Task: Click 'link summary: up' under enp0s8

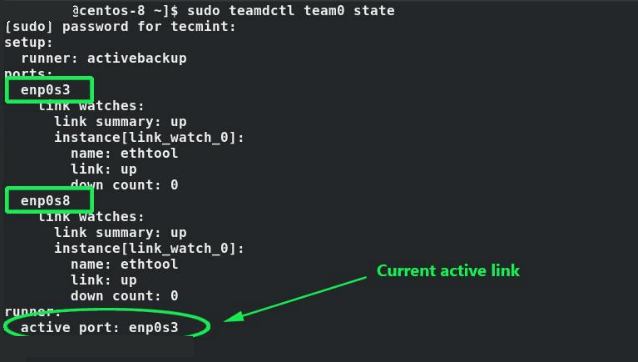Action: (x=120, y=233)
